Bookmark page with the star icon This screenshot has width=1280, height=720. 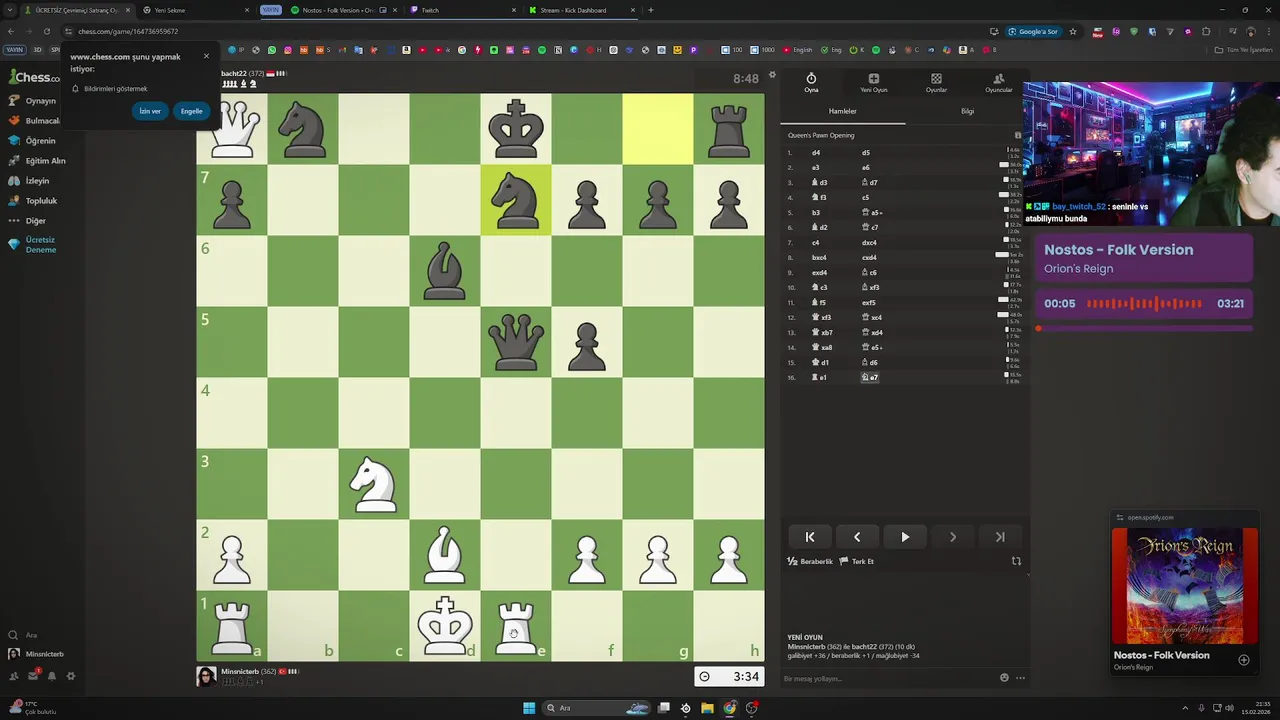(x=1073, y=31)
